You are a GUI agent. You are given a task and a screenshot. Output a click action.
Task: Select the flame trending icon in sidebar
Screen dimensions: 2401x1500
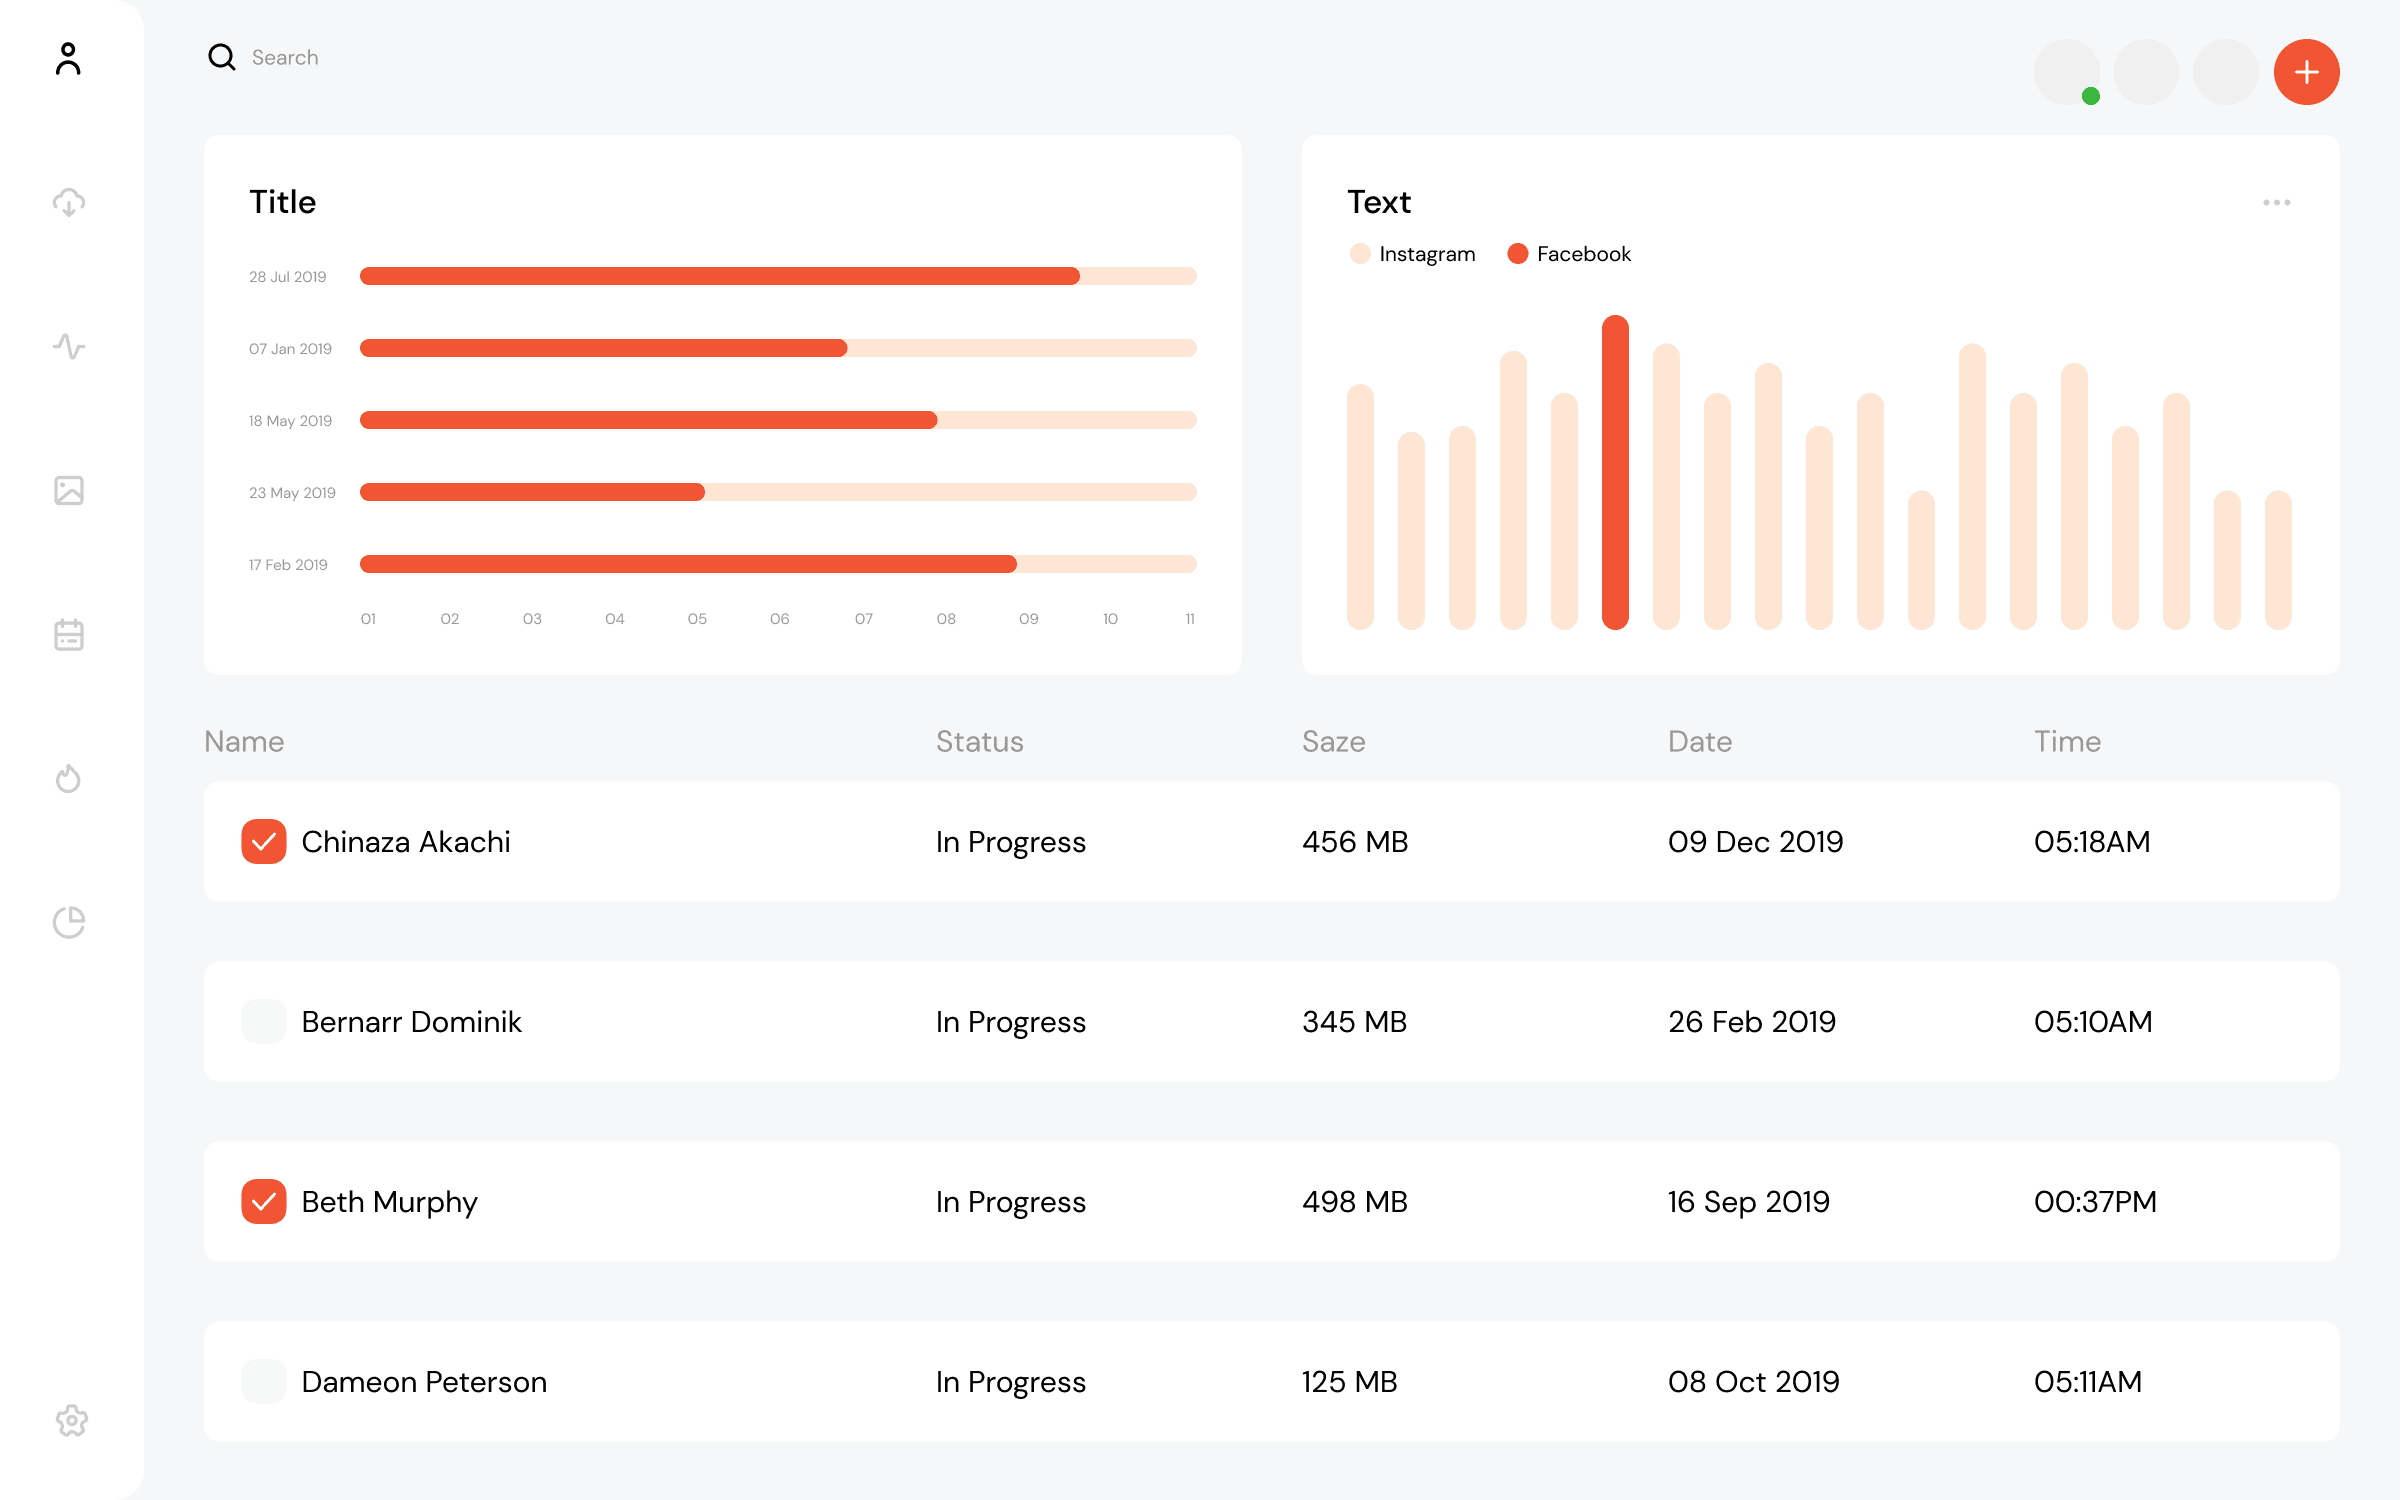point(68,779)
